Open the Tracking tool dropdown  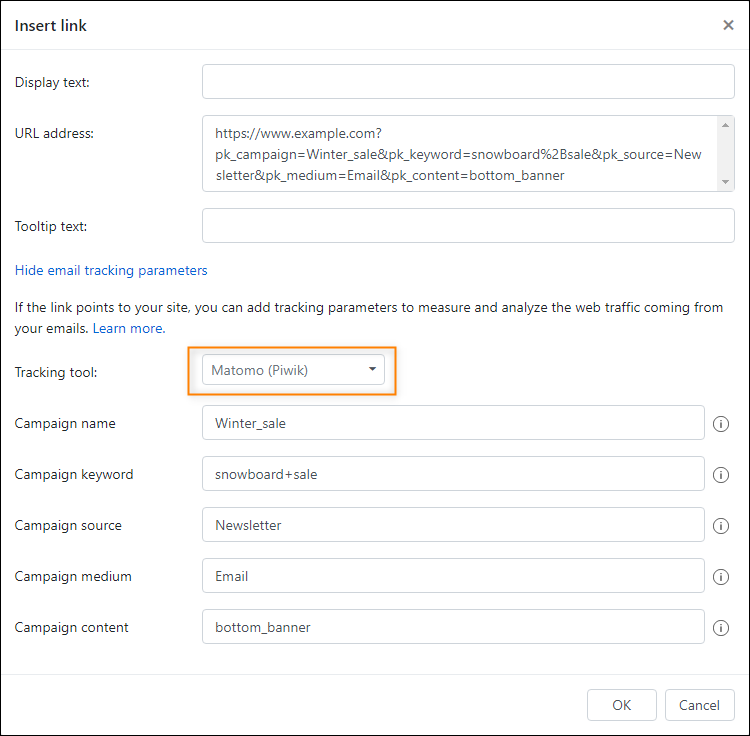293,370
